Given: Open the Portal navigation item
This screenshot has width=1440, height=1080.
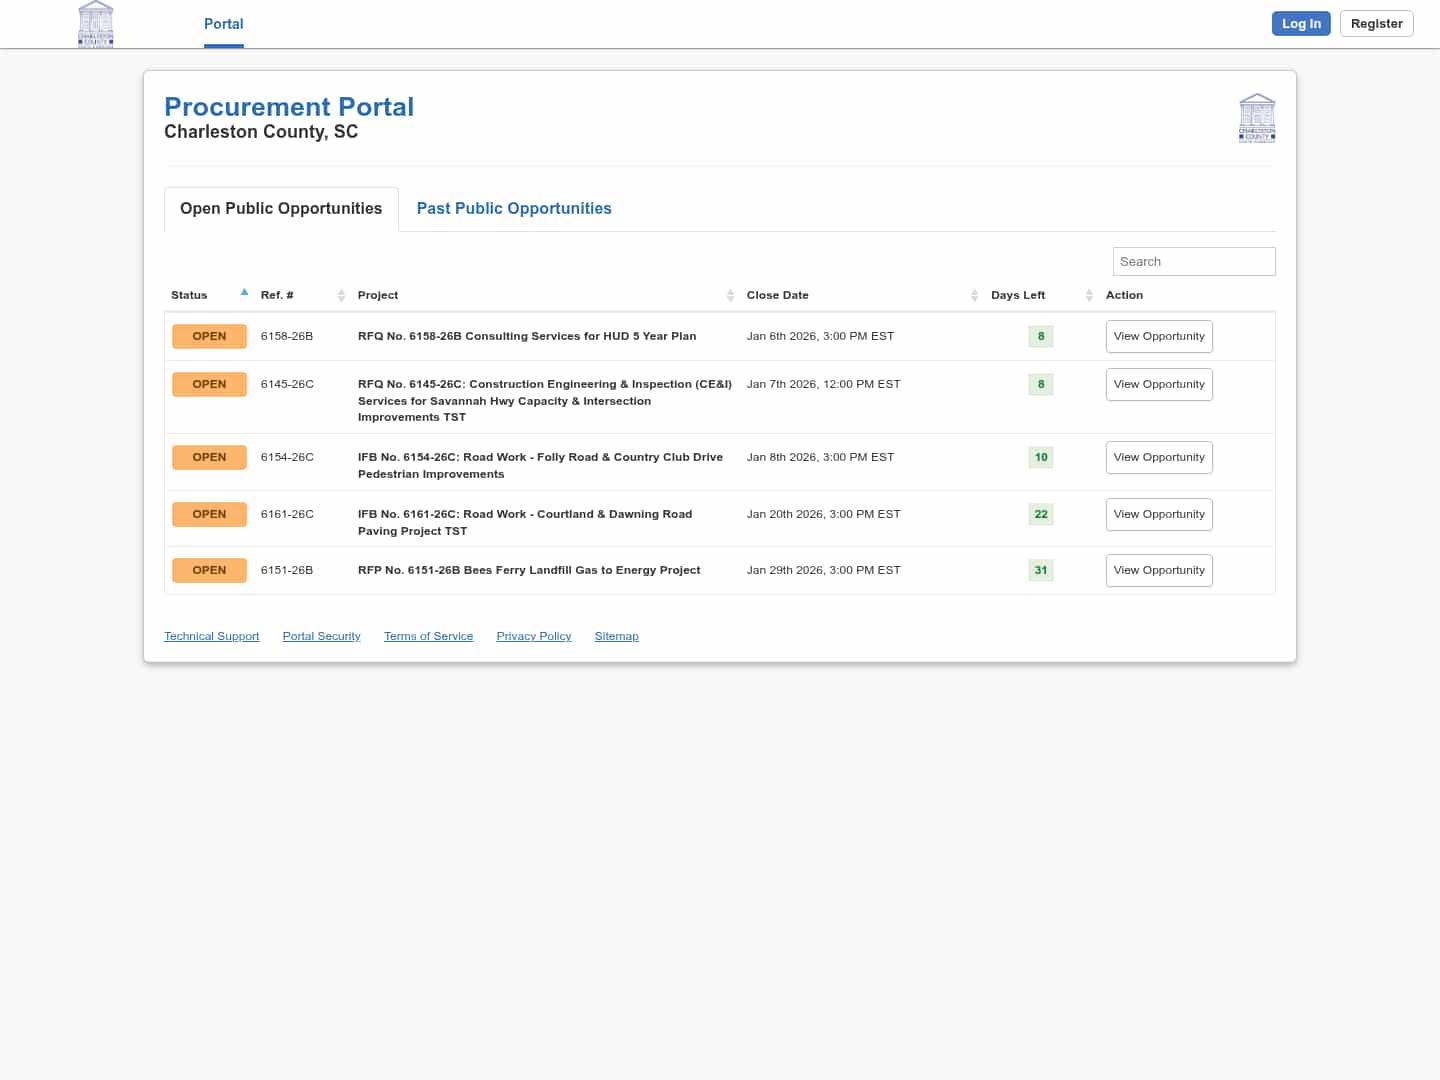Looking at the screenshot, I should pos(223,24).
